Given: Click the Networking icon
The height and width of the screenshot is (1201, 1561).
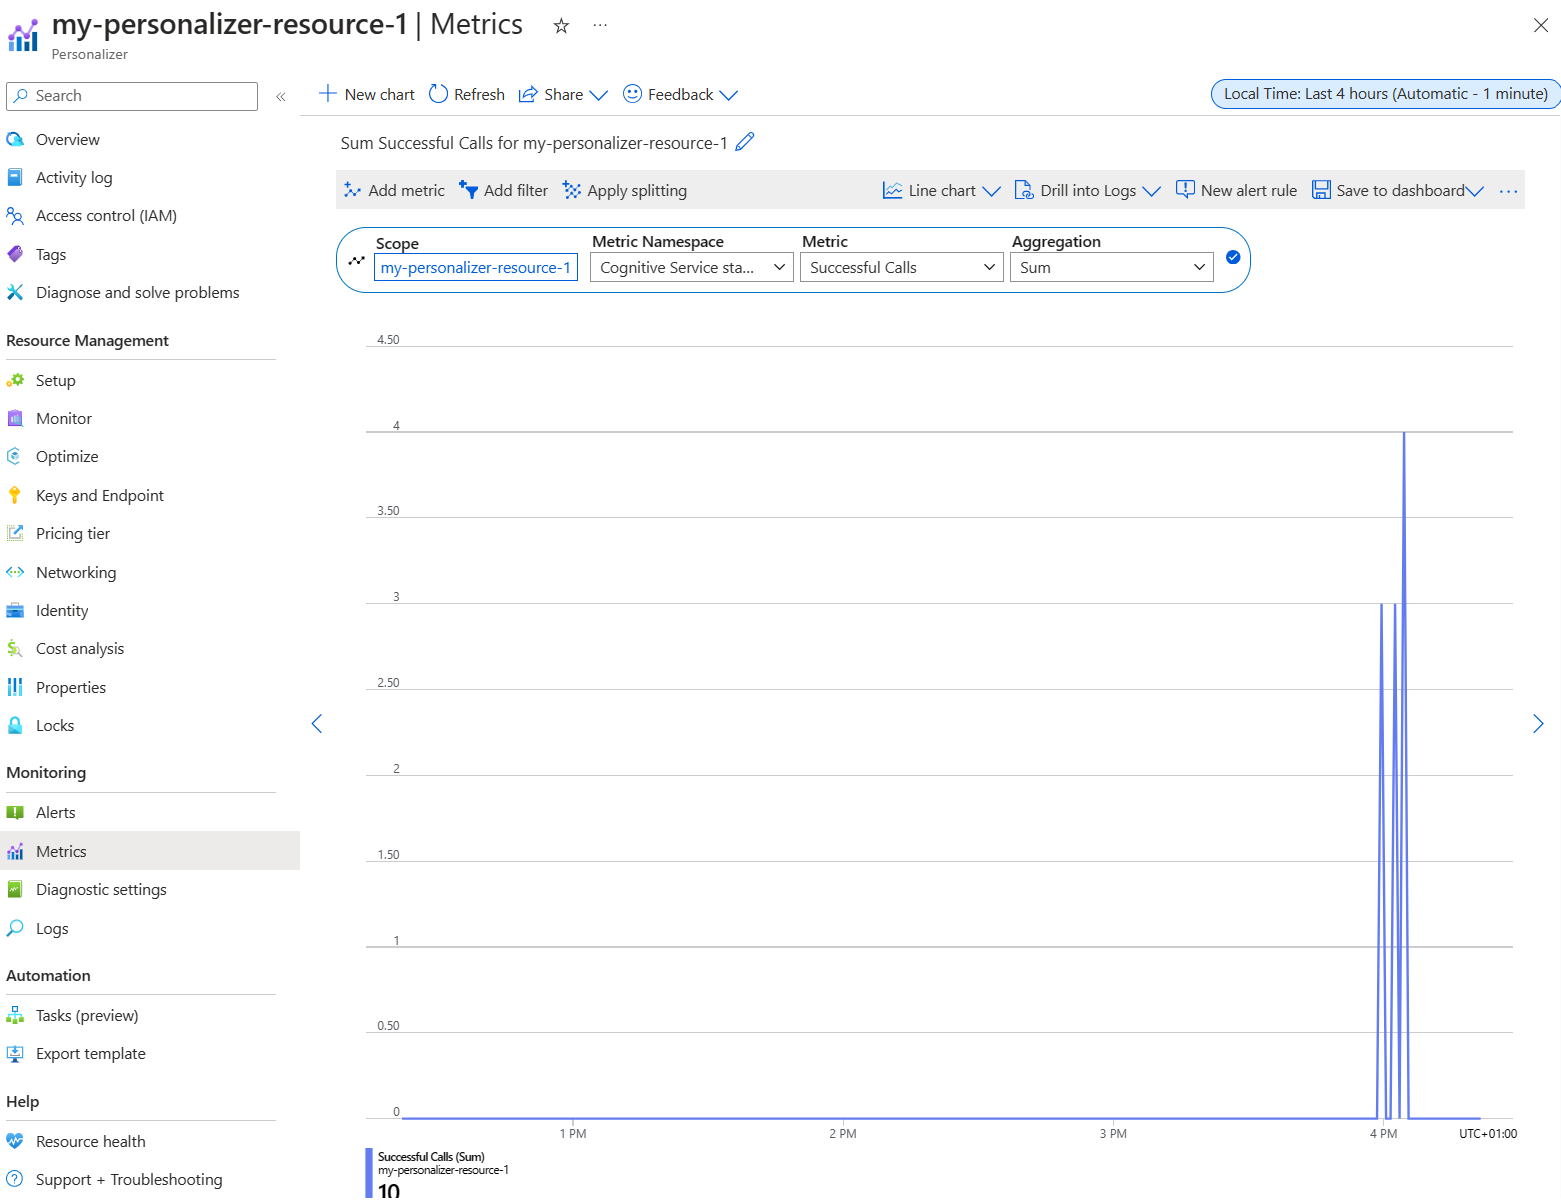Looking at the screenshot, I should pyautogui.click(x=15, y=572).
